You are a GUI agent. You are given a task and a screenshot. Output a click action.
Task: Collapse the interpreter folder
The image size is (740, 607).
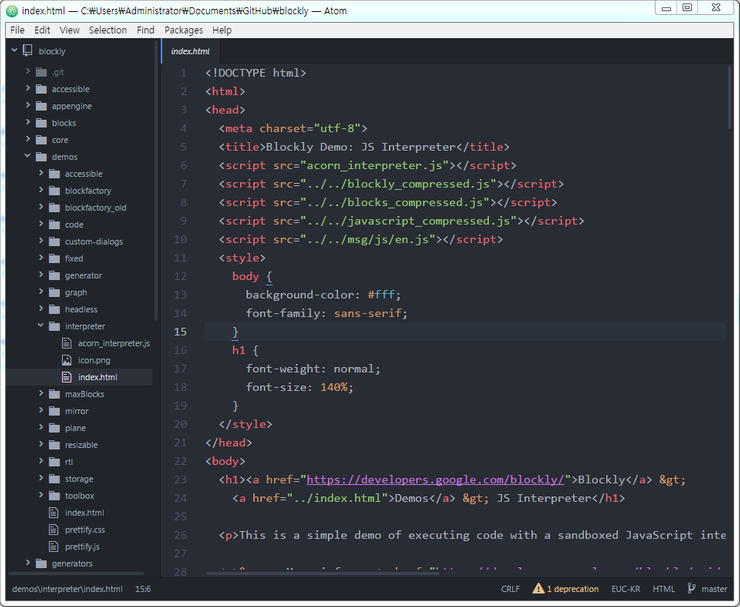tap(42, 326)
